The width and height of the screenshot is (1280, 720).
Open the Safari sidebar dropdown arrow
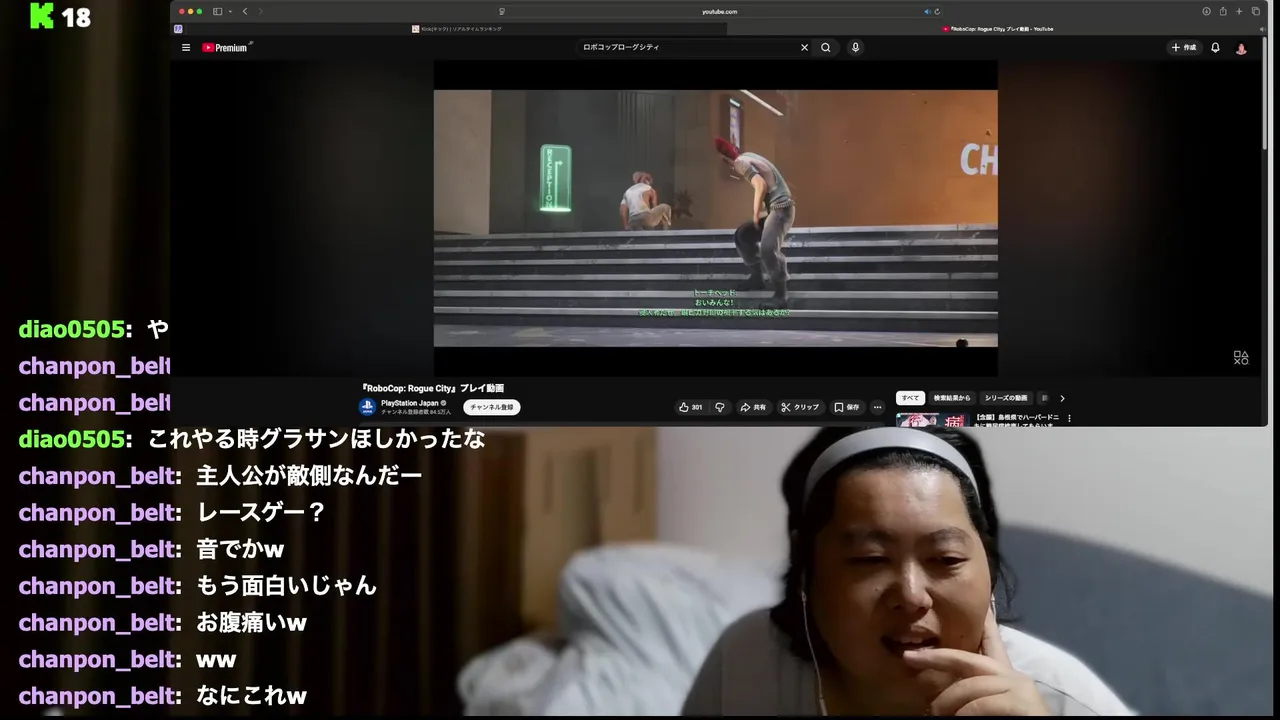[x=229, y=11]
